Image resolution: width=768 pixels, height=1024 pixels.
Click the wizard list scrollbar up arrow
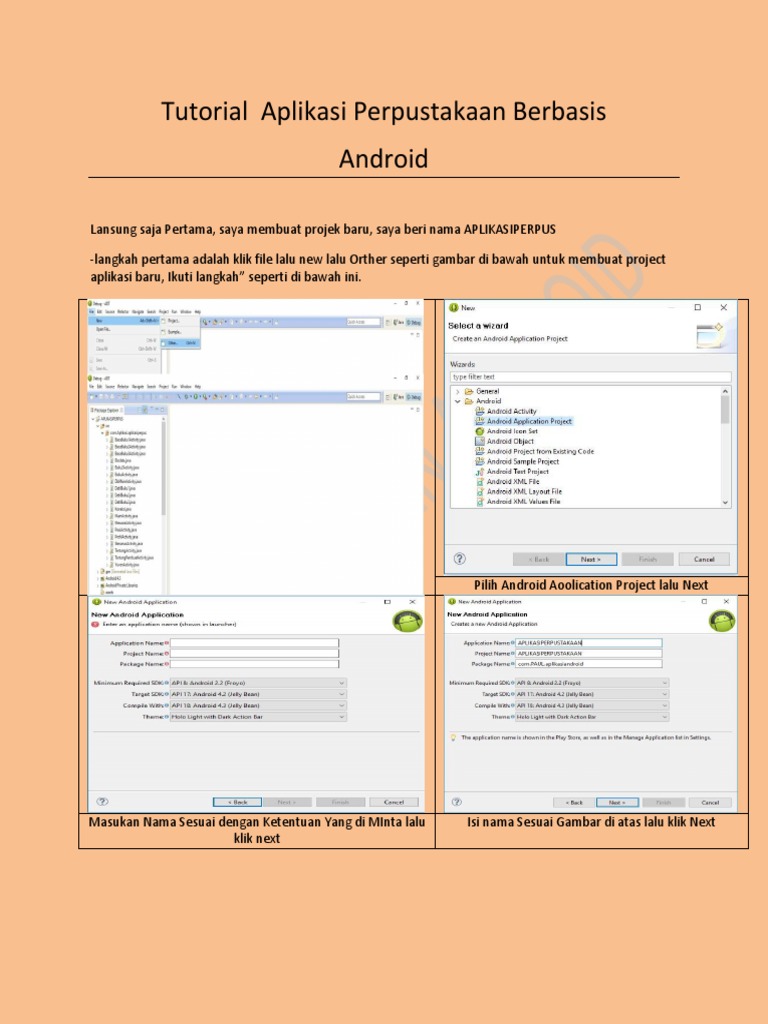725,391
